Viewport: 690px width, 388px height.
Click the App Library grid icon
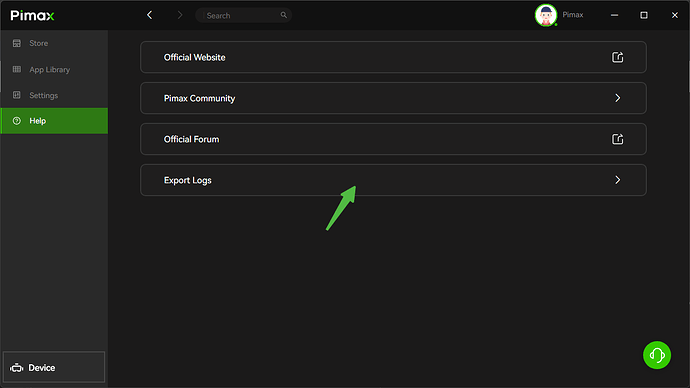point(17,69)
